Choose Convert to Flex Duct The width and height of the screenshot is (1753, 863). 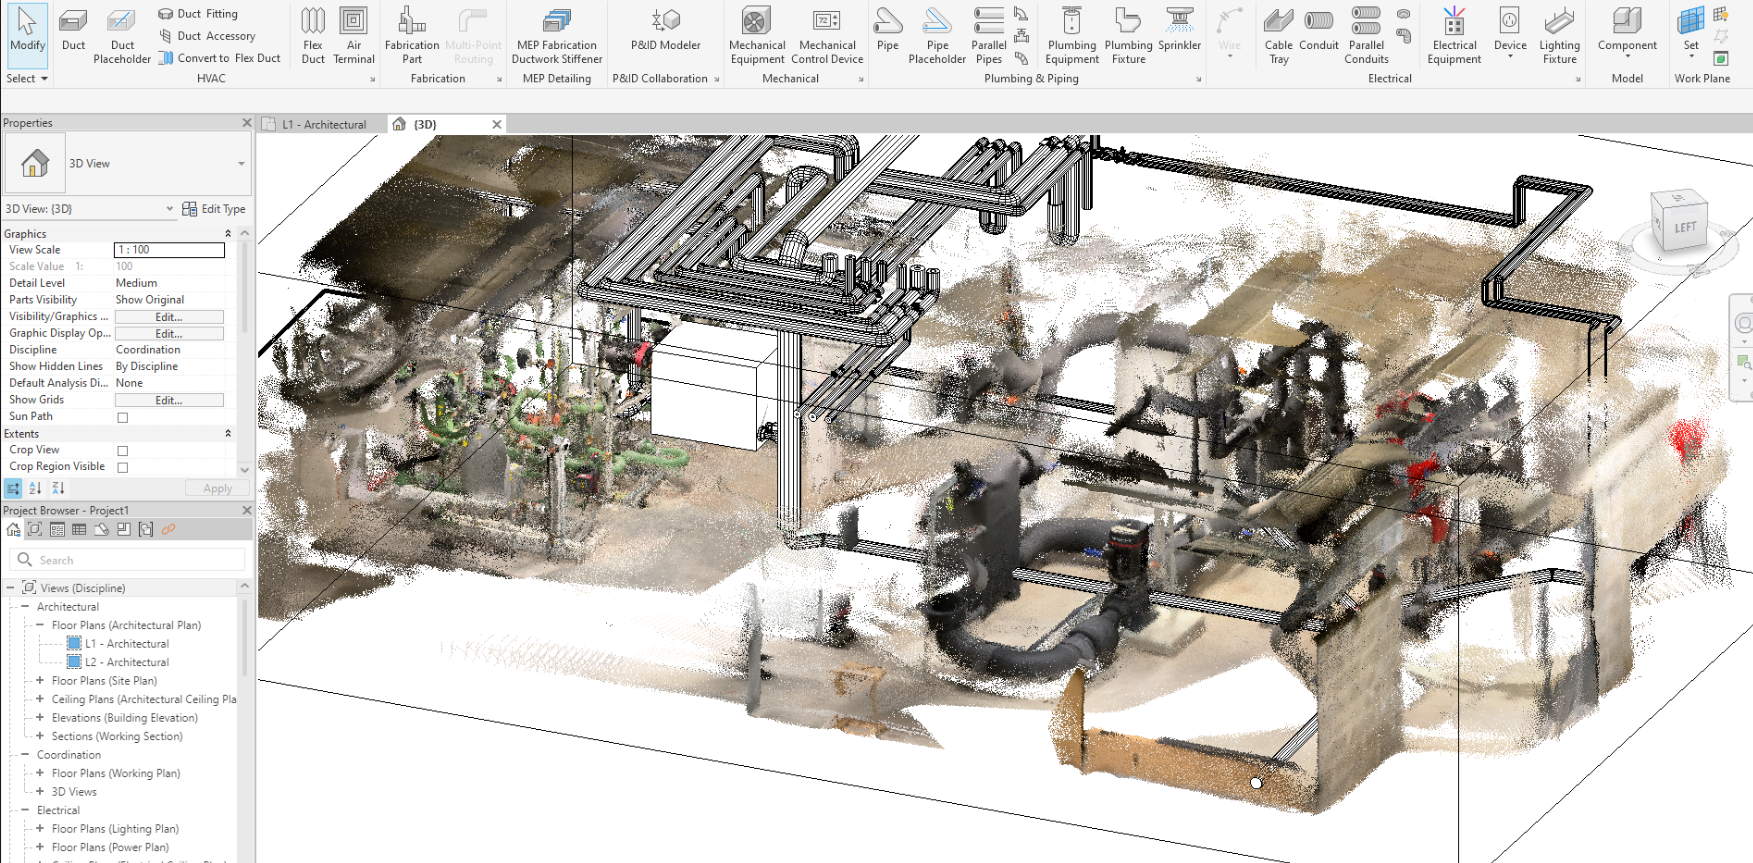[x=219, y=58]
